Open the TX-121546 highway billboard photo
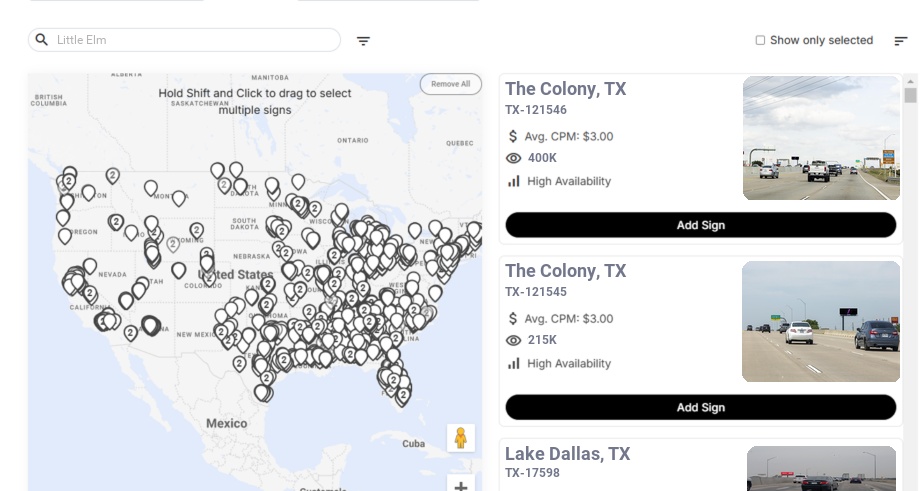 tap(821, 139)
